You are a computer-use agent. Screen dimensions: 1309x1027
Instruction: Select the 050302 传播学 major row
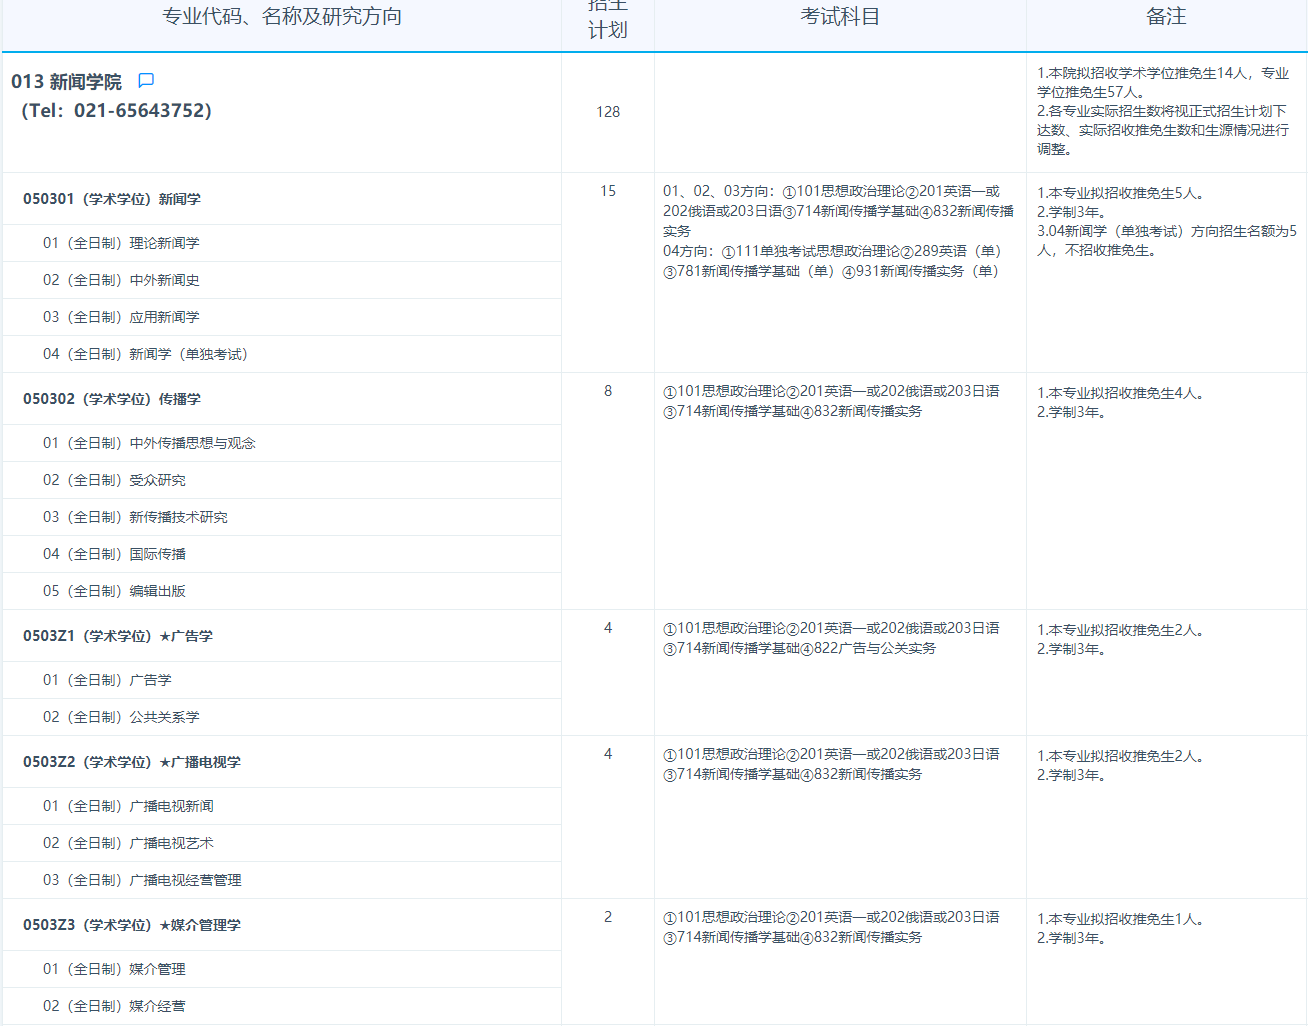pyautogui.click(x=112, y=399)
